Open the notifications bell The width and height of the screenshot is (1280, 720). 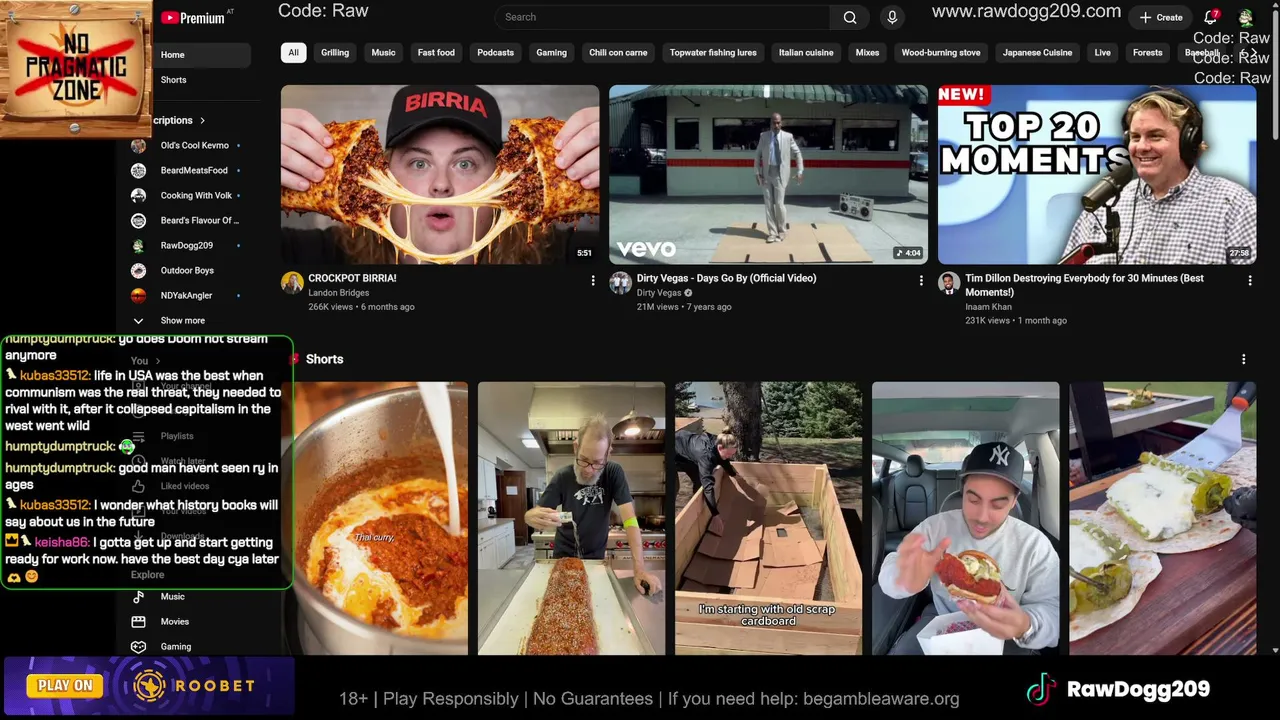click(1211, 17)
